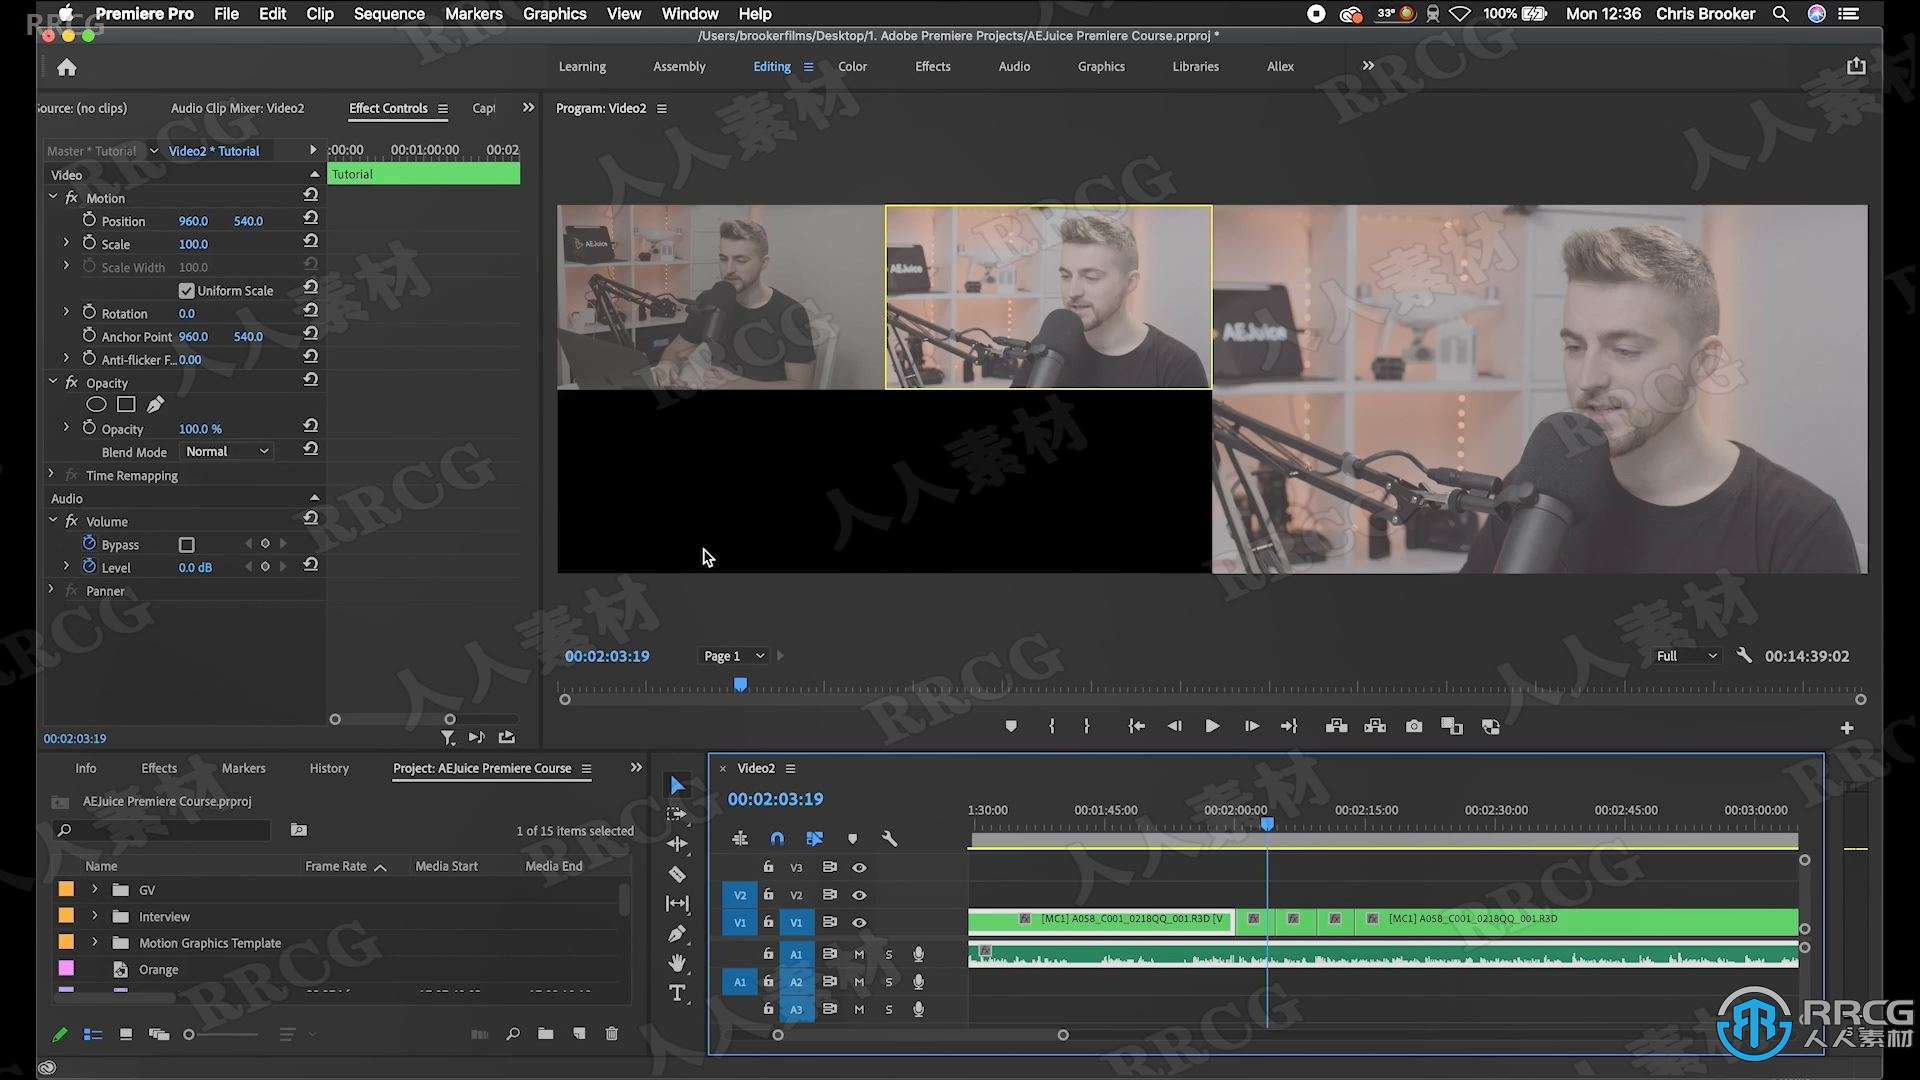Viewport: 1920px width, 1080px height.
Task: Toggle Uniform Scale checkbox
Action: pyautogui.click(x=186, y=291)
